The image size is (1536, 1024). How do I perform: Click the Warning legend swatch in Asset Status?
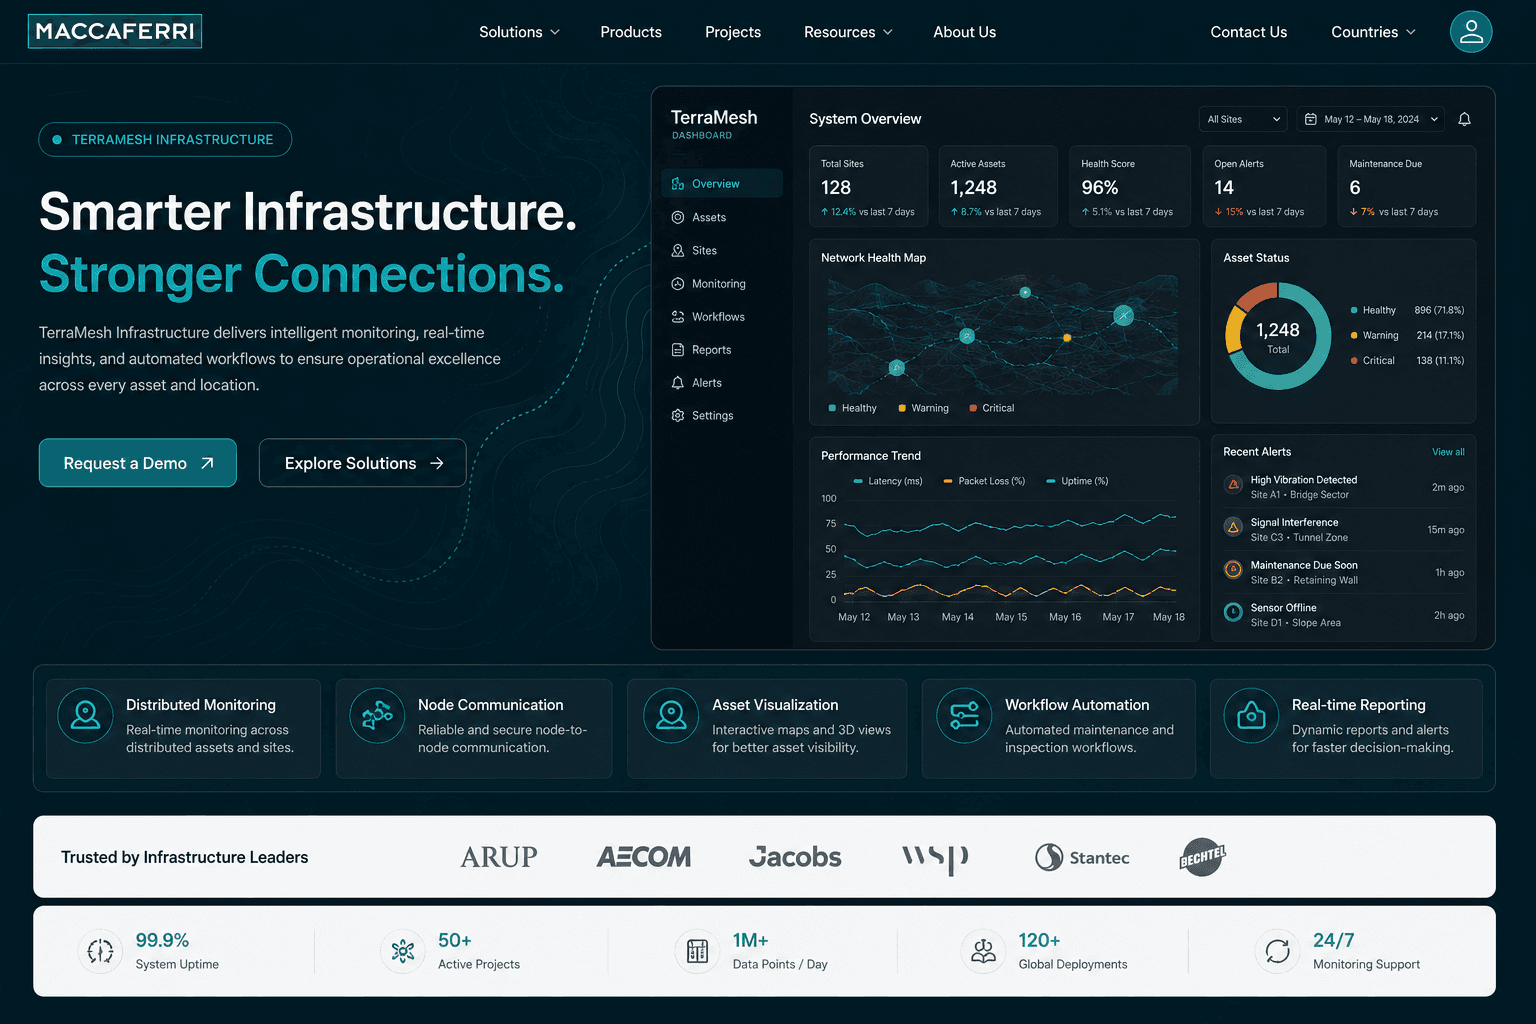1354,335
